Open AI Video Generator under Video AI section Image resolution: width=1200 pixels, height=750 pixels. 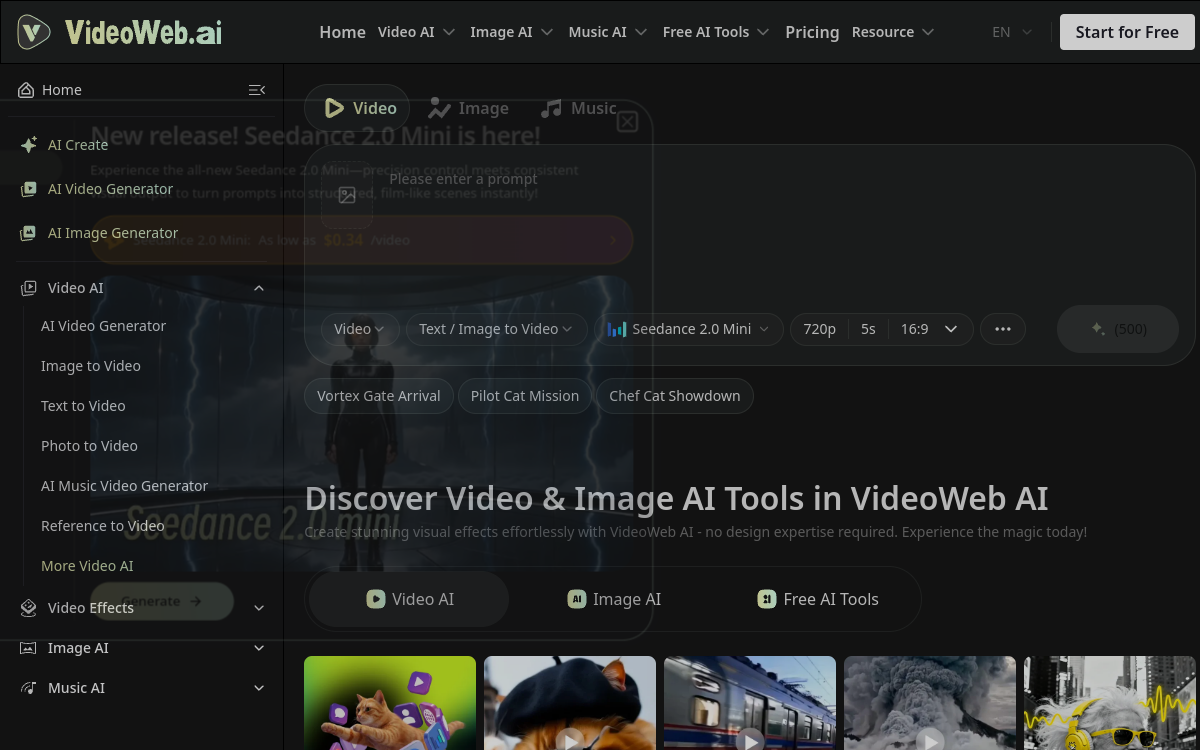104,326
